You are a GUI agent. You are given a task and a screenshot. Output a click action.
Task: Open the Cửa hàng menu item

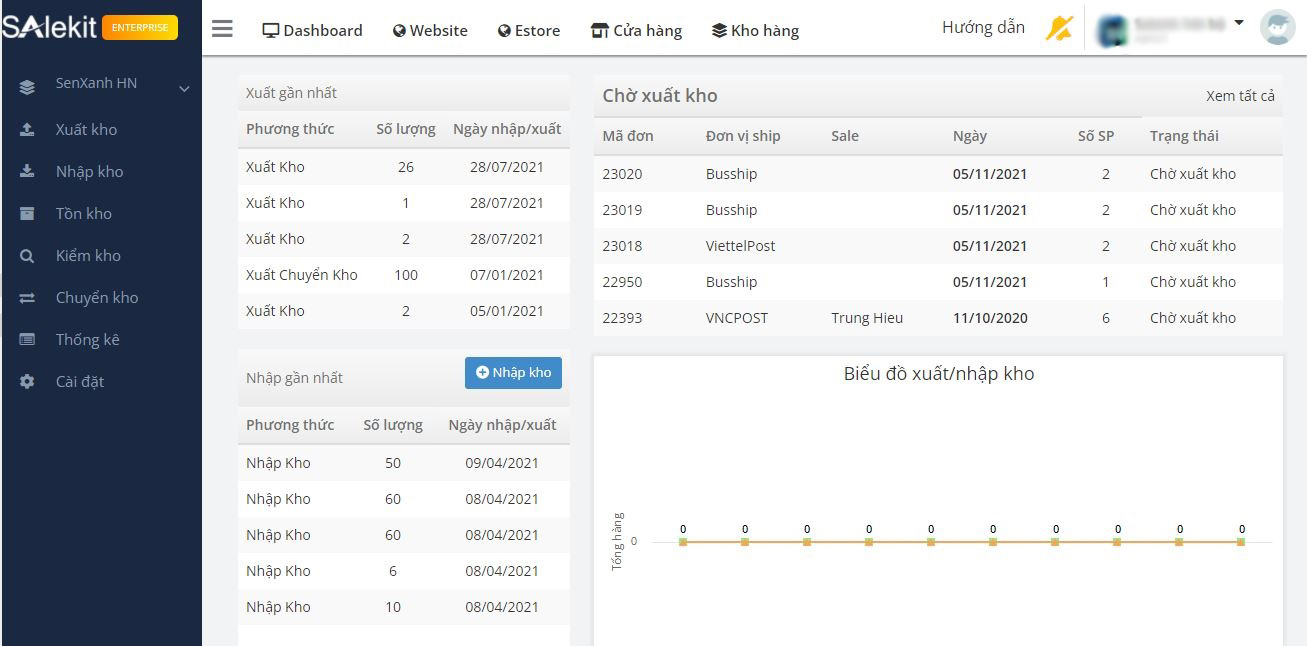click(x=636, y=31)
